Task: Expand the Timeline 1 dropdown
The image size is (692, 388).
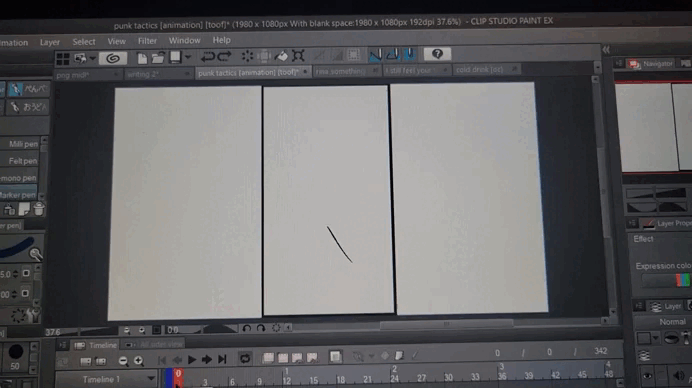Action: click(151, 379)
